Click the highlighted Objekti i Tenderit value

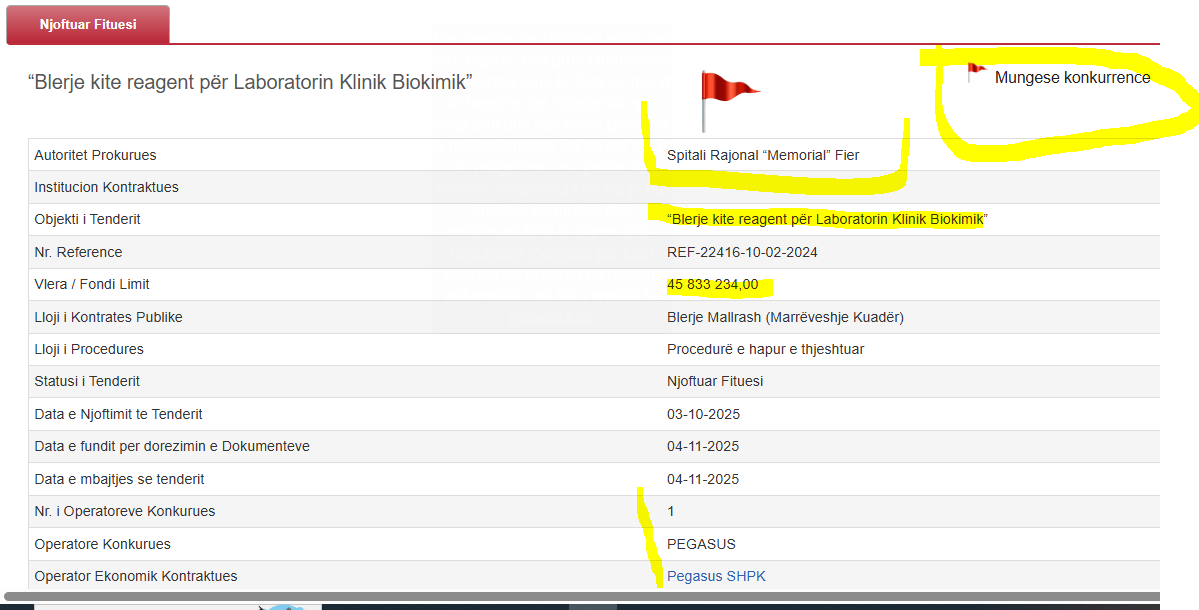829,219
